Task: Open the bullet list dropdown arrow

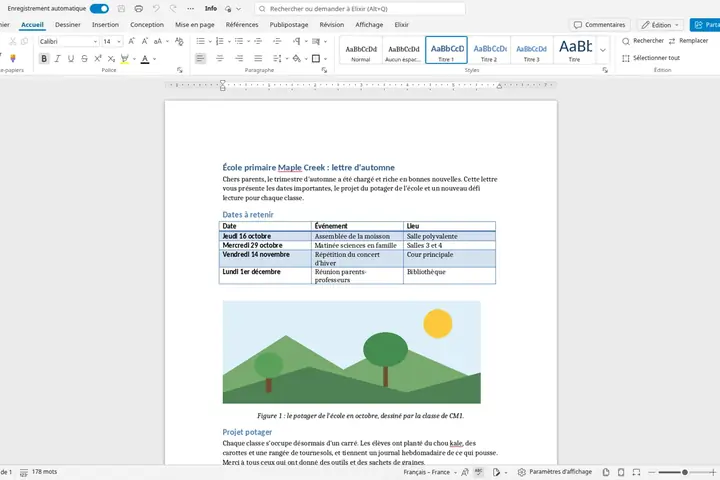Action: click(x=210, y=41)
